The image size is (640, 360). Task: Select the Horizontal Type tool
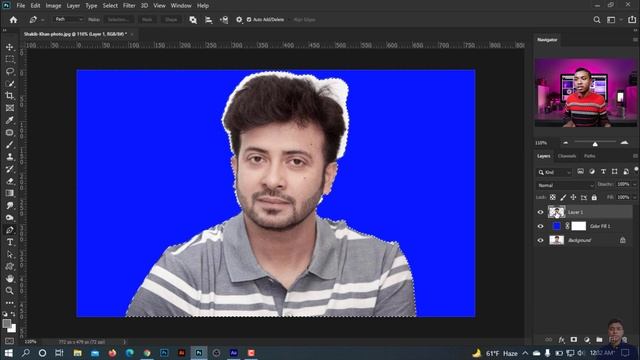[x=9, y=242]
